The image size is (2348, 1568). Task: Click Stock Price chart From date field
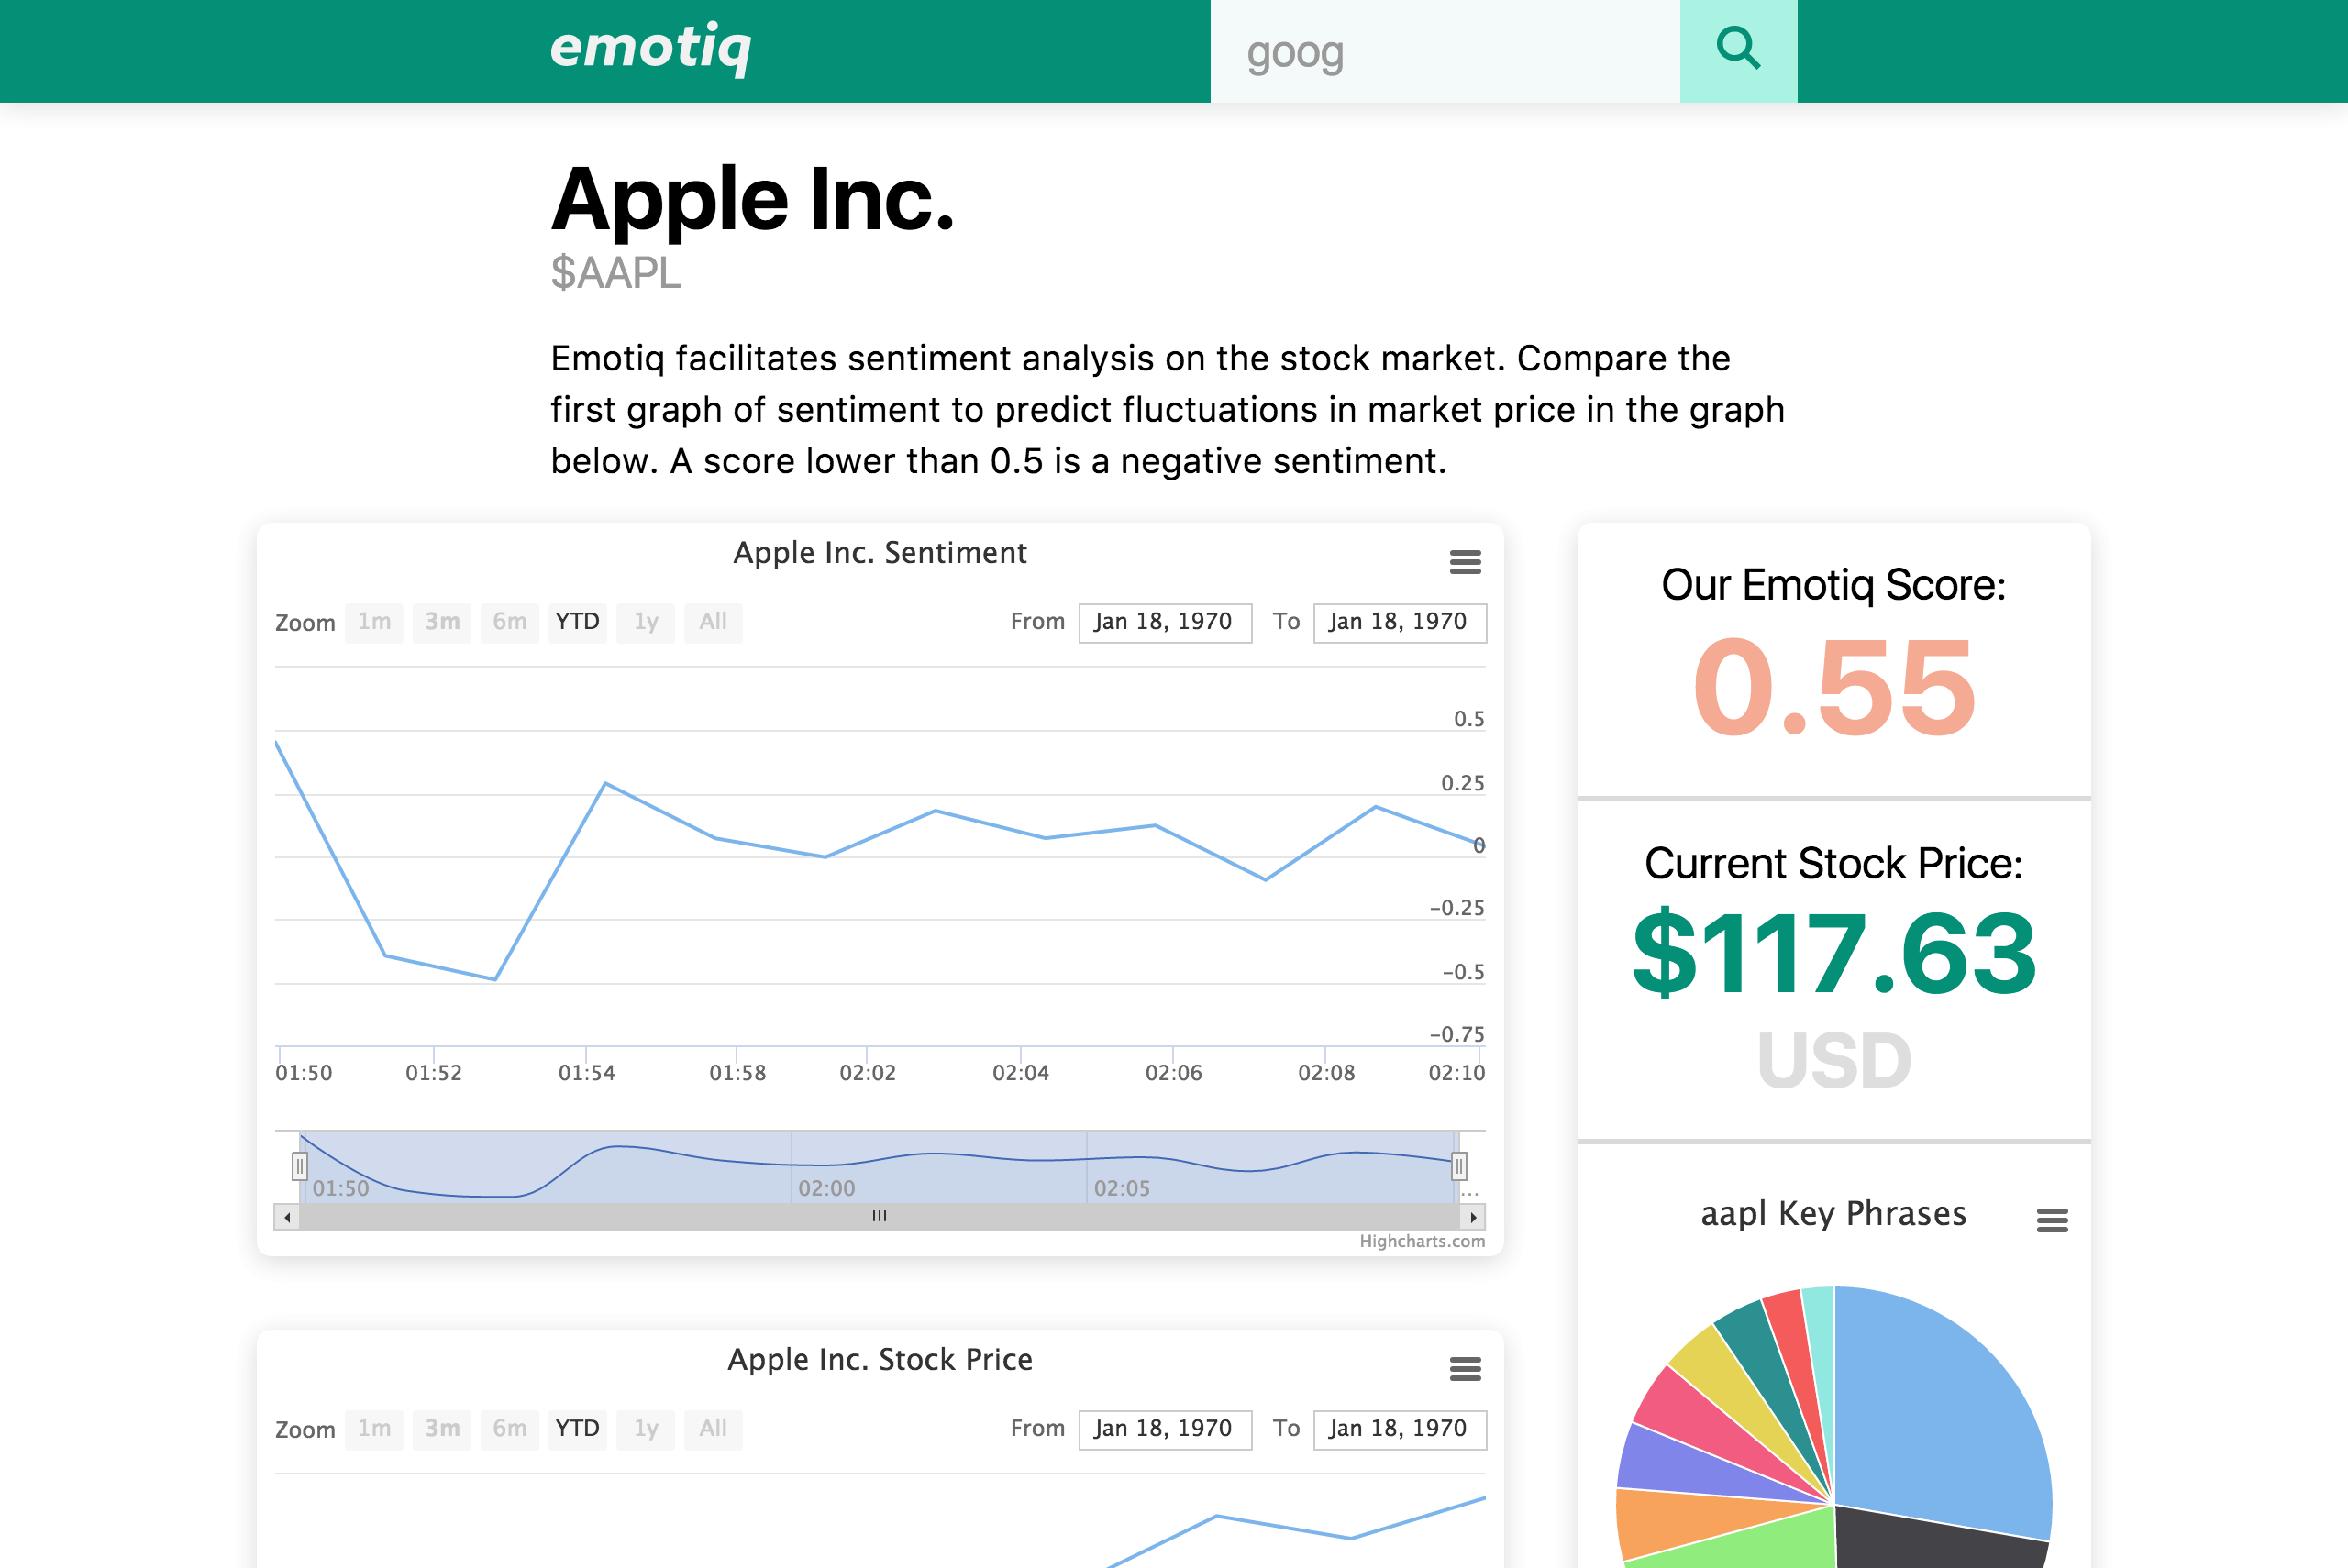click(1164, 1429)
